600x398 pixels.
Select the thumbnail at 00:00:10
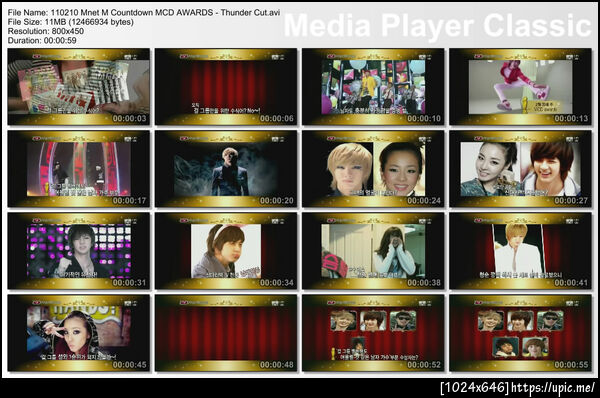point(373,87)
